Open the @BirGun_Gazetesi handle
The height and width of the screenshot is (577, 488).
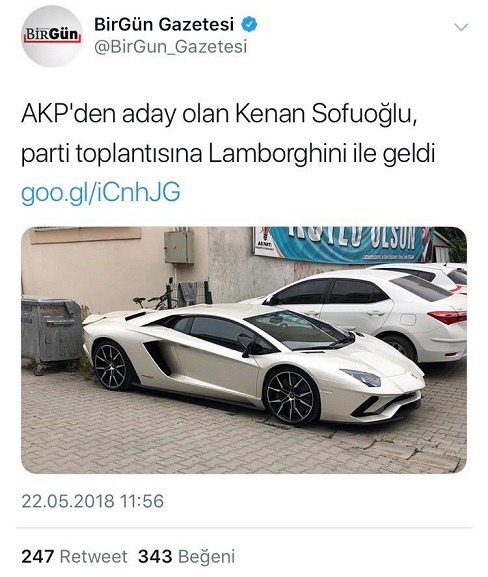click(170, 47)
